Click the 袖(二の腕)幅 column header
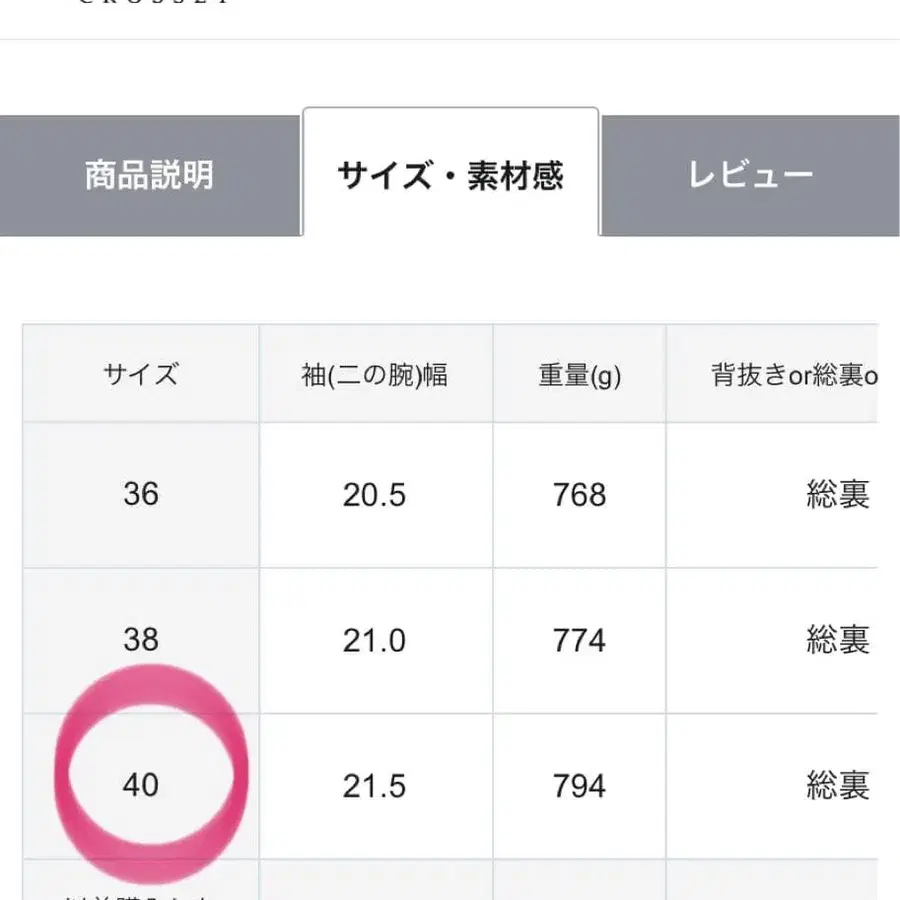The image size is (900, 900). [x=378, y=375]
